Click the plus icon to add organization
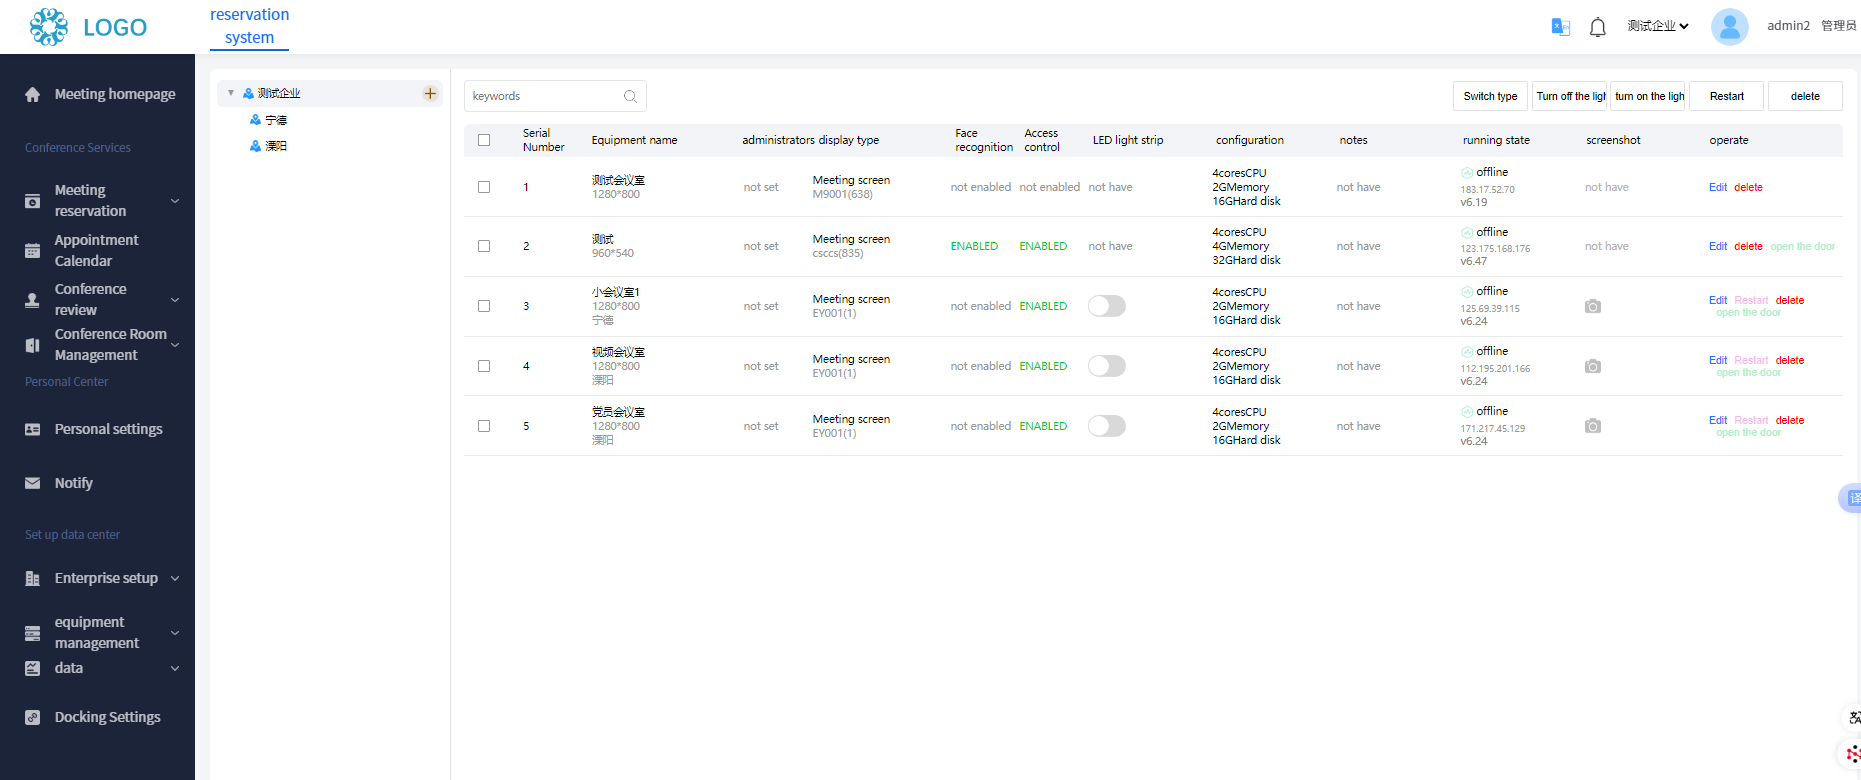The height and width of the screenshot is (780, 1861). (x=430, y=93)
